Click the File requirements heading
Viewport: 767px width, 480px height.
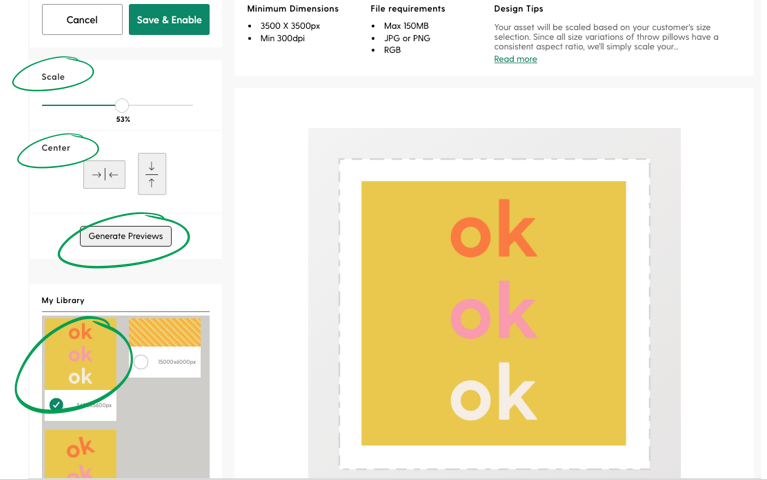[x=407, y=9]
